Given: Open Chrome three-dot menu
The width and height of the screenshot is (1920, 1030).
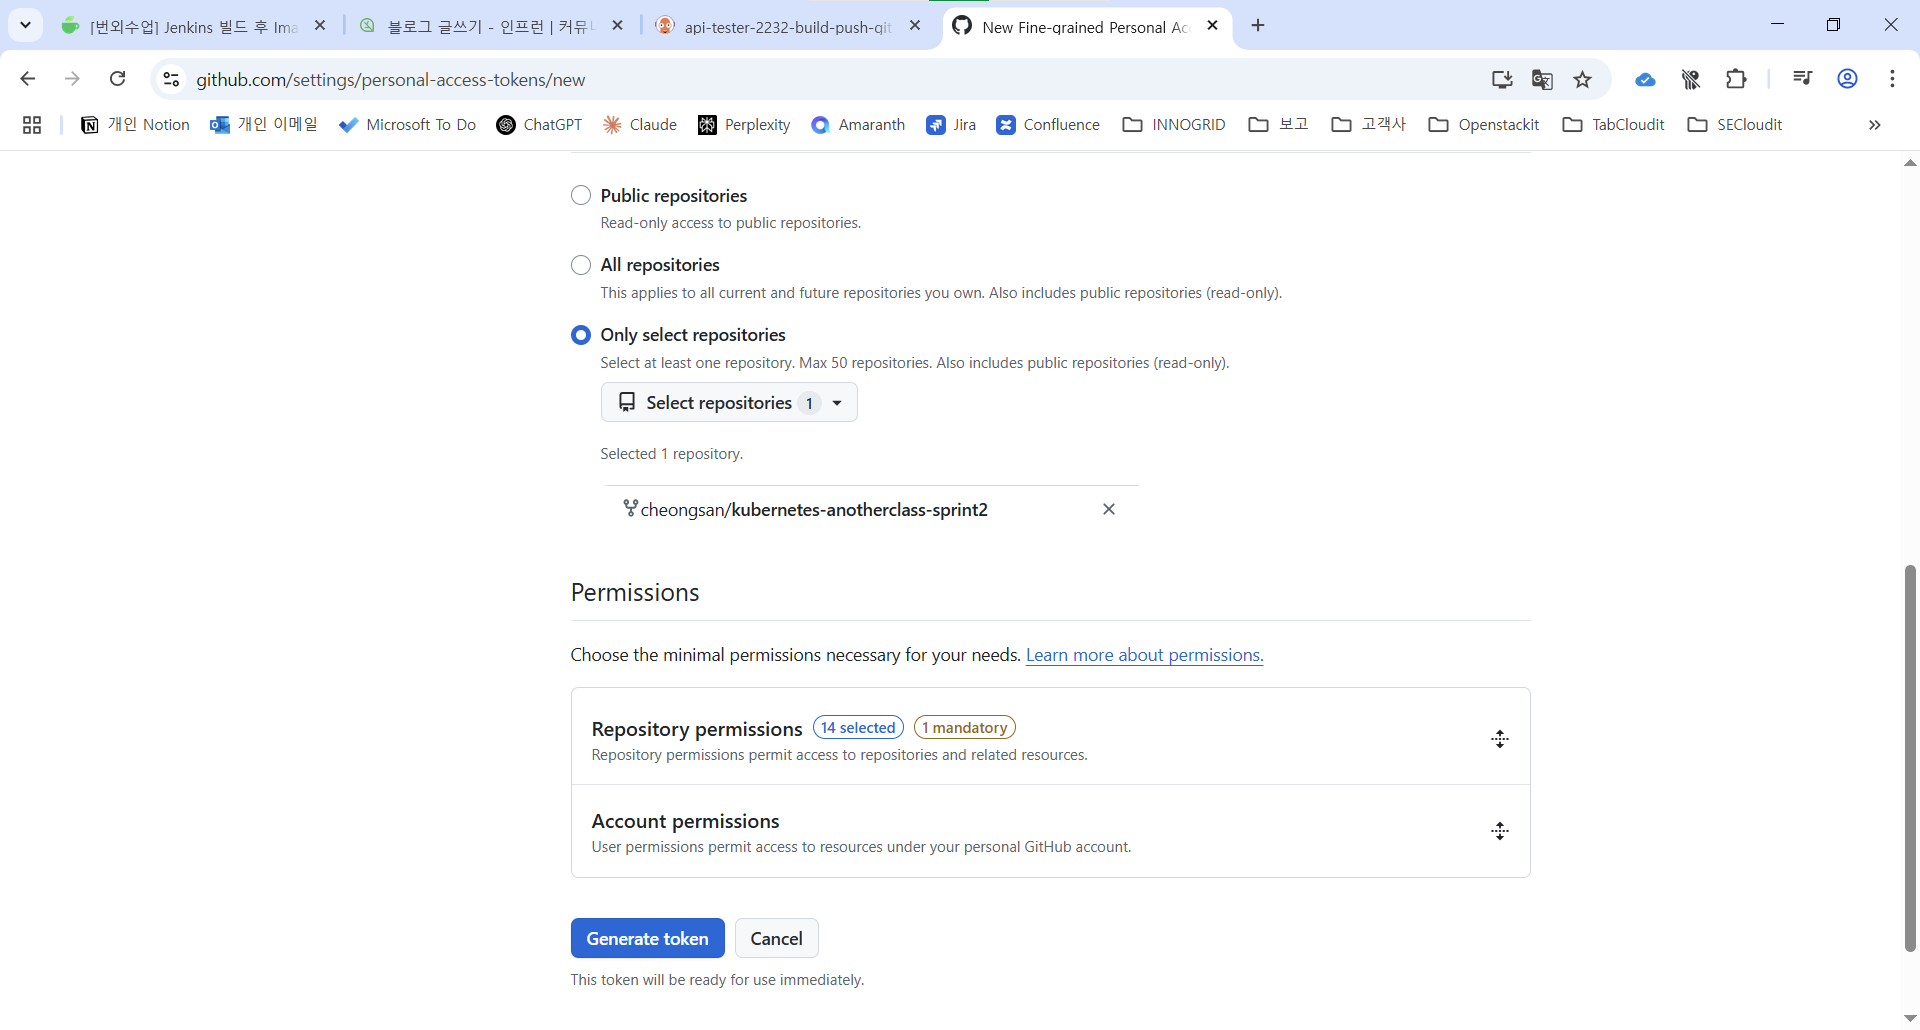Looking at the screenshot, I should click(1893, 79).
